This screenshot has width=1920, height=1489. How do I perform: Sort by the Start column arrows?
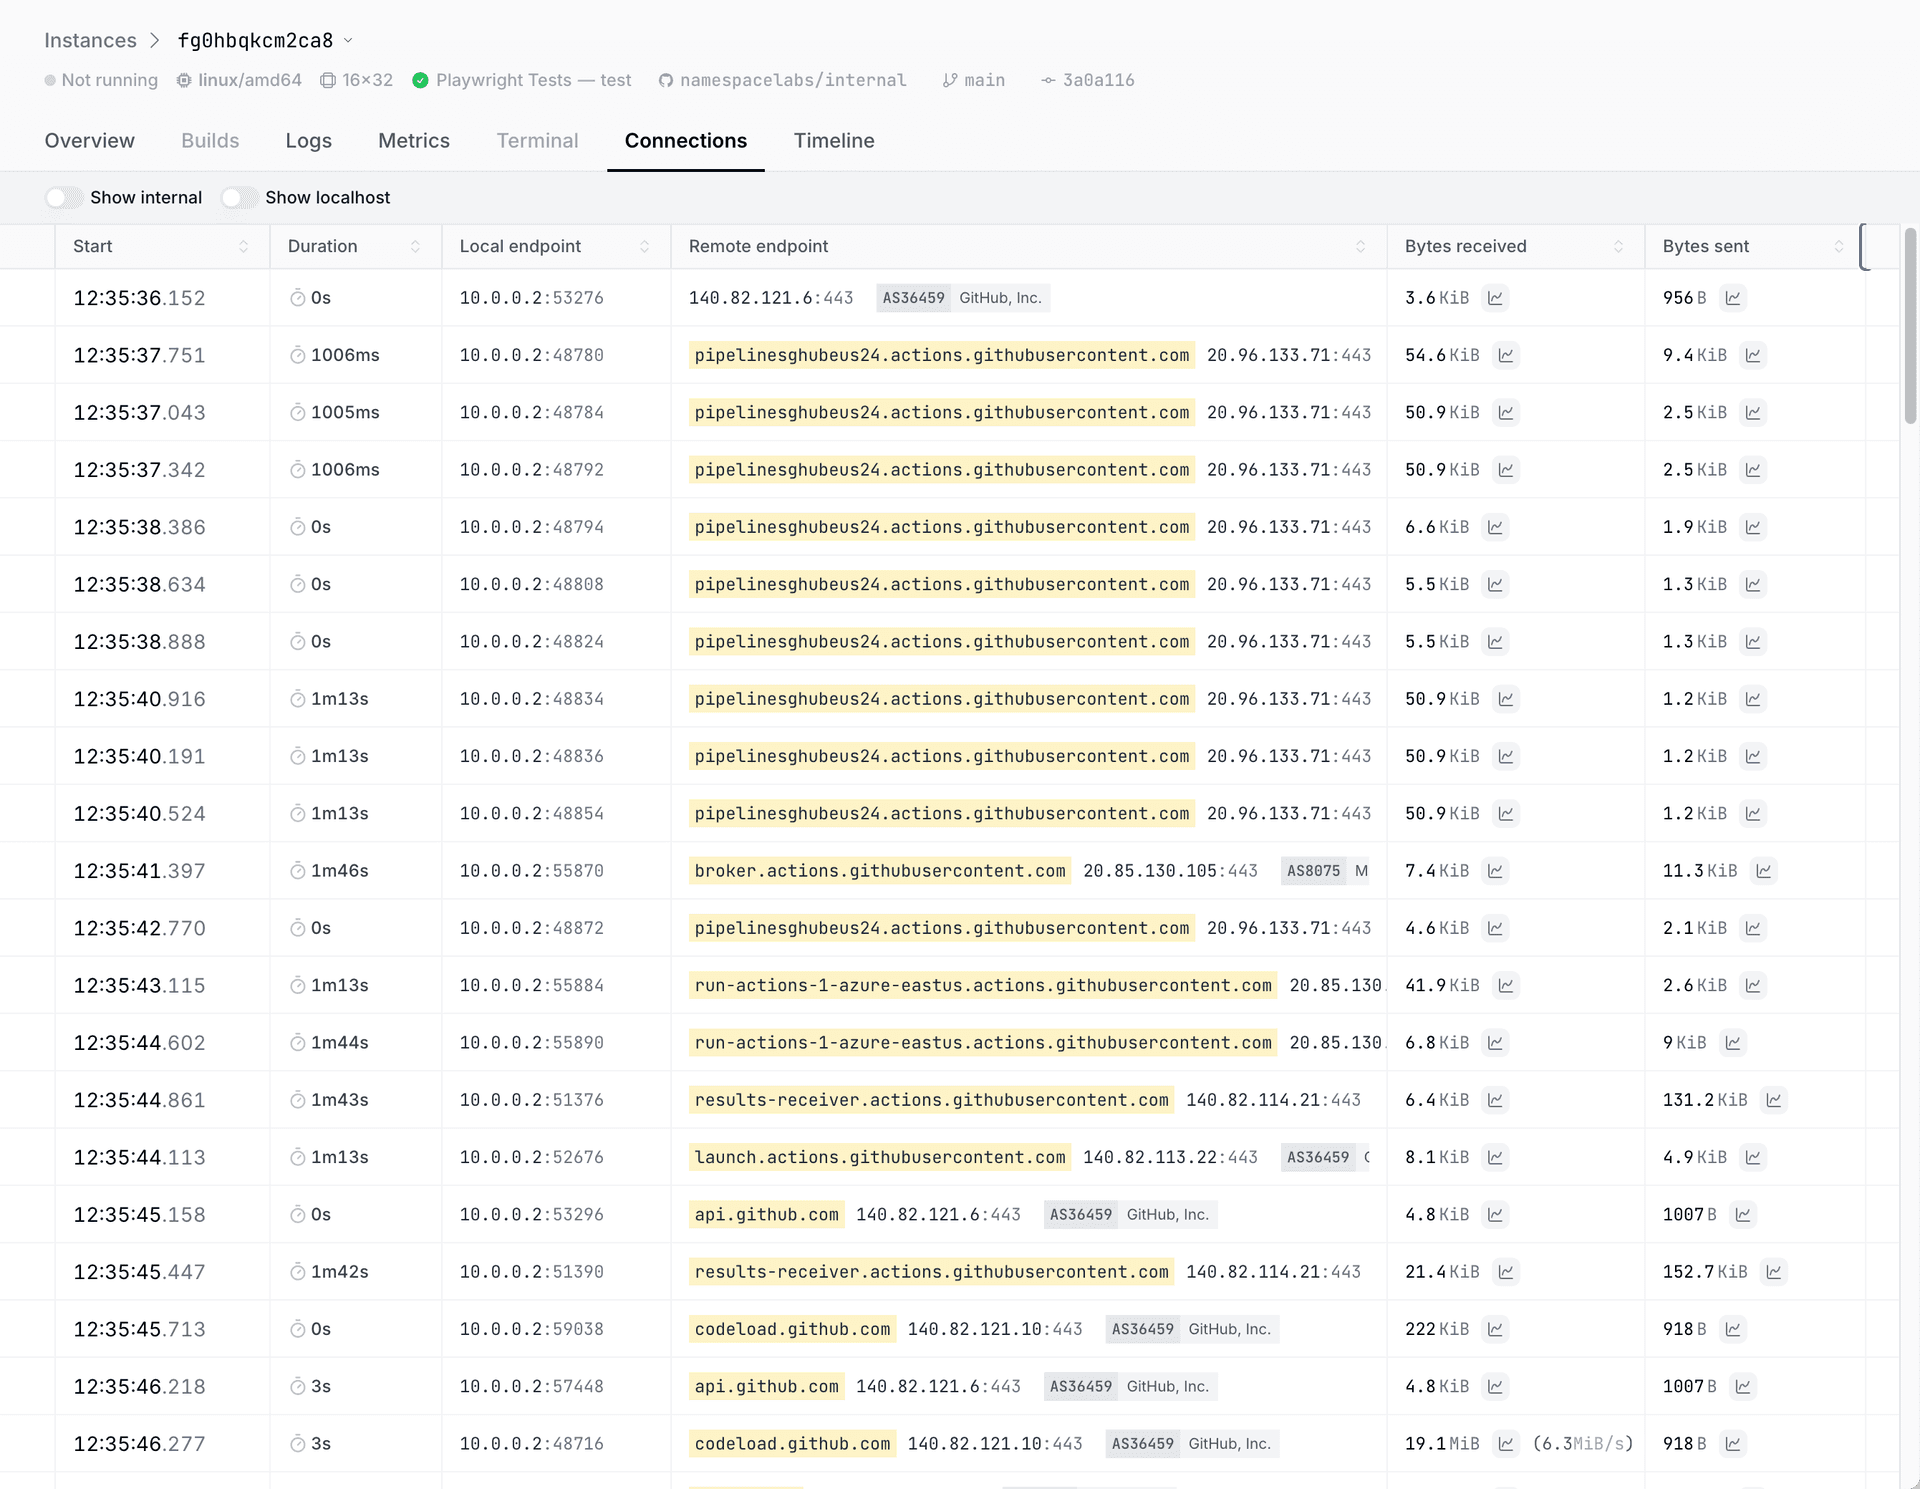(x=243, y=247)
